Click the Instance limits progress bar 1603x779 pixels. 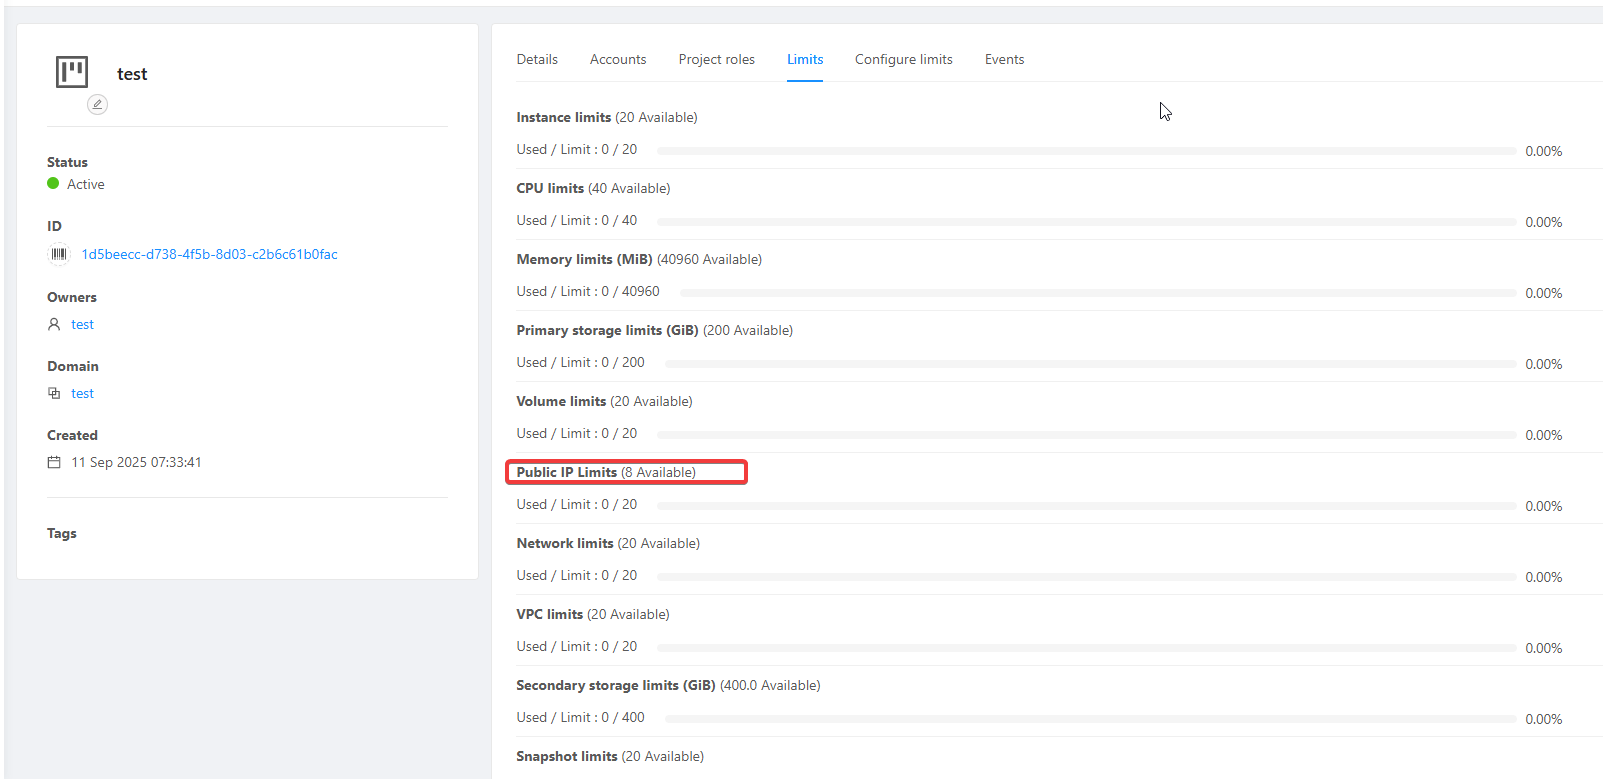pos(1086,151)
